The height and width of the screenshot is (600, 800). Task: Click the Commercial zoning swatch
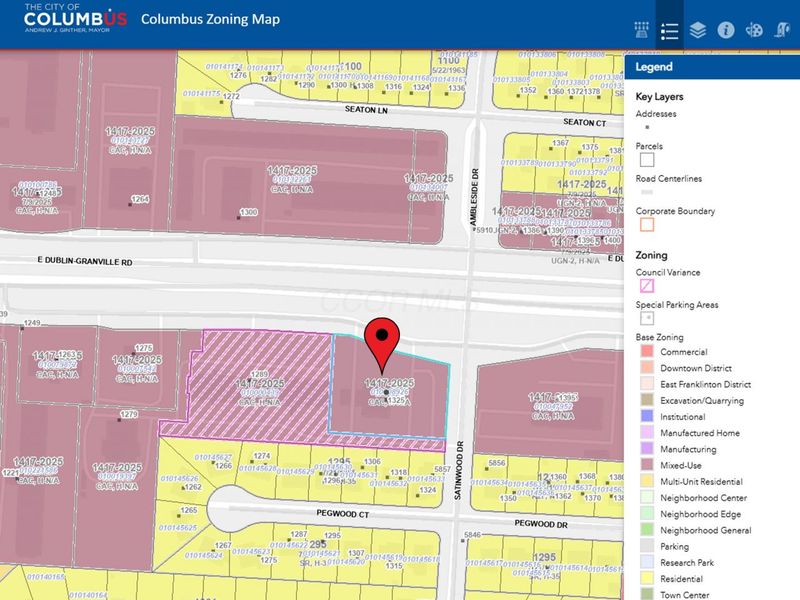tap(646, 352)
